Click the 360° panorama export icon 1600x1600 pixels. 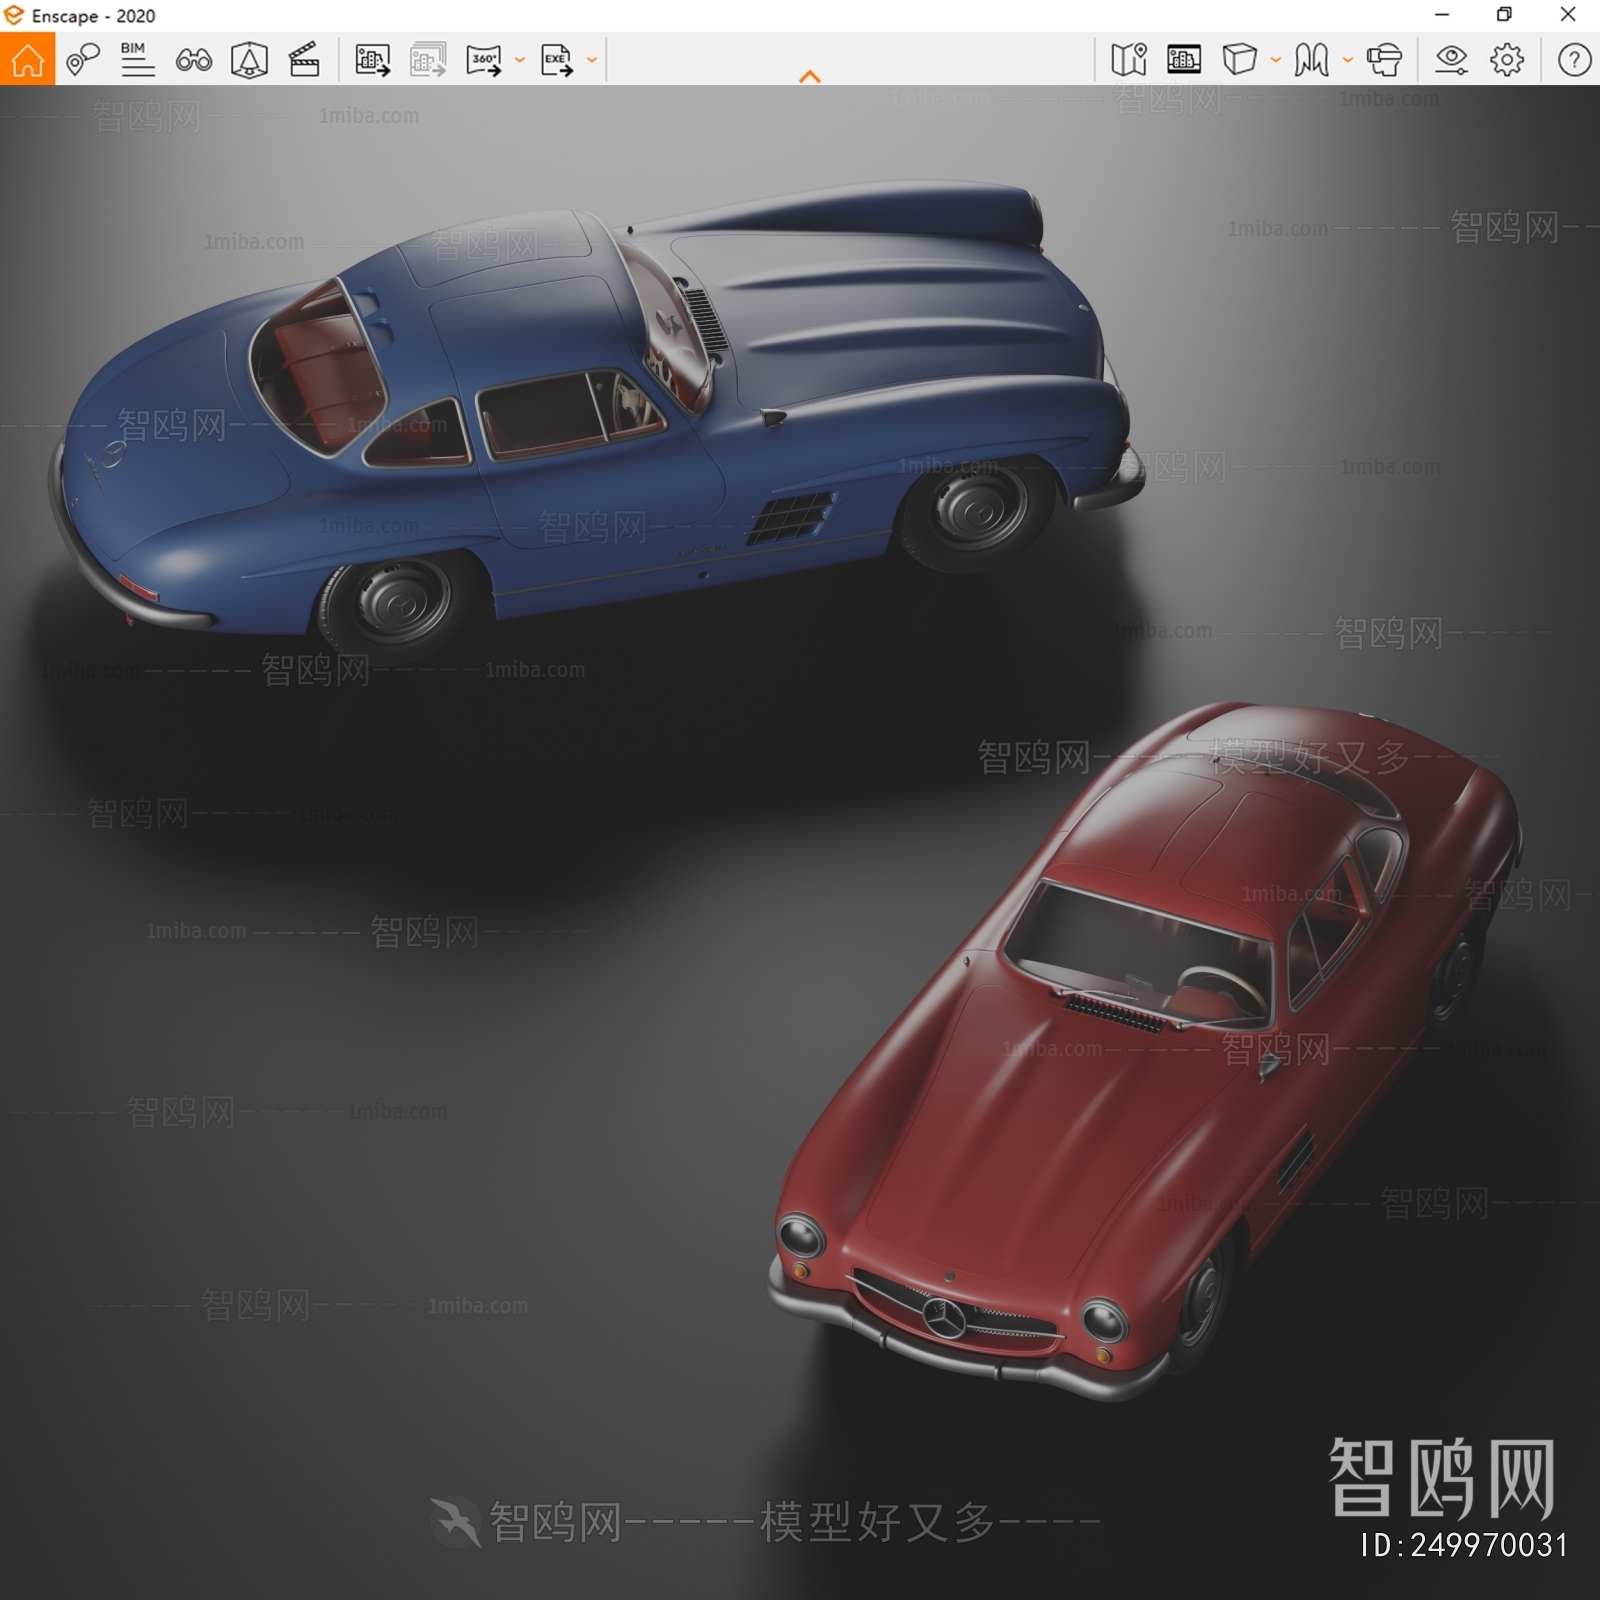485,60
